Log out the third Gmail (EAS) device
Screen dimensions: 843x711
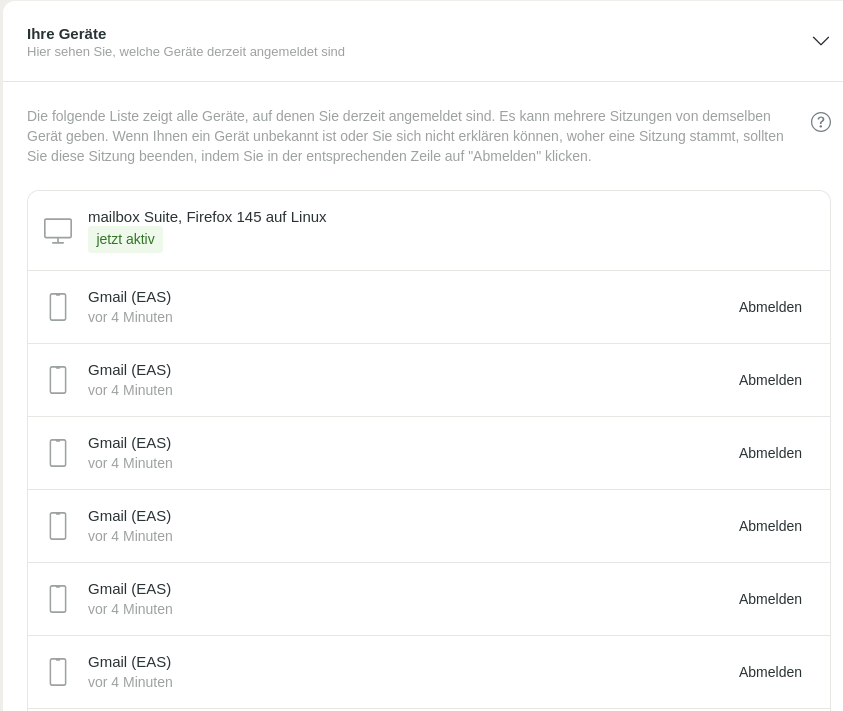(770, 453)
